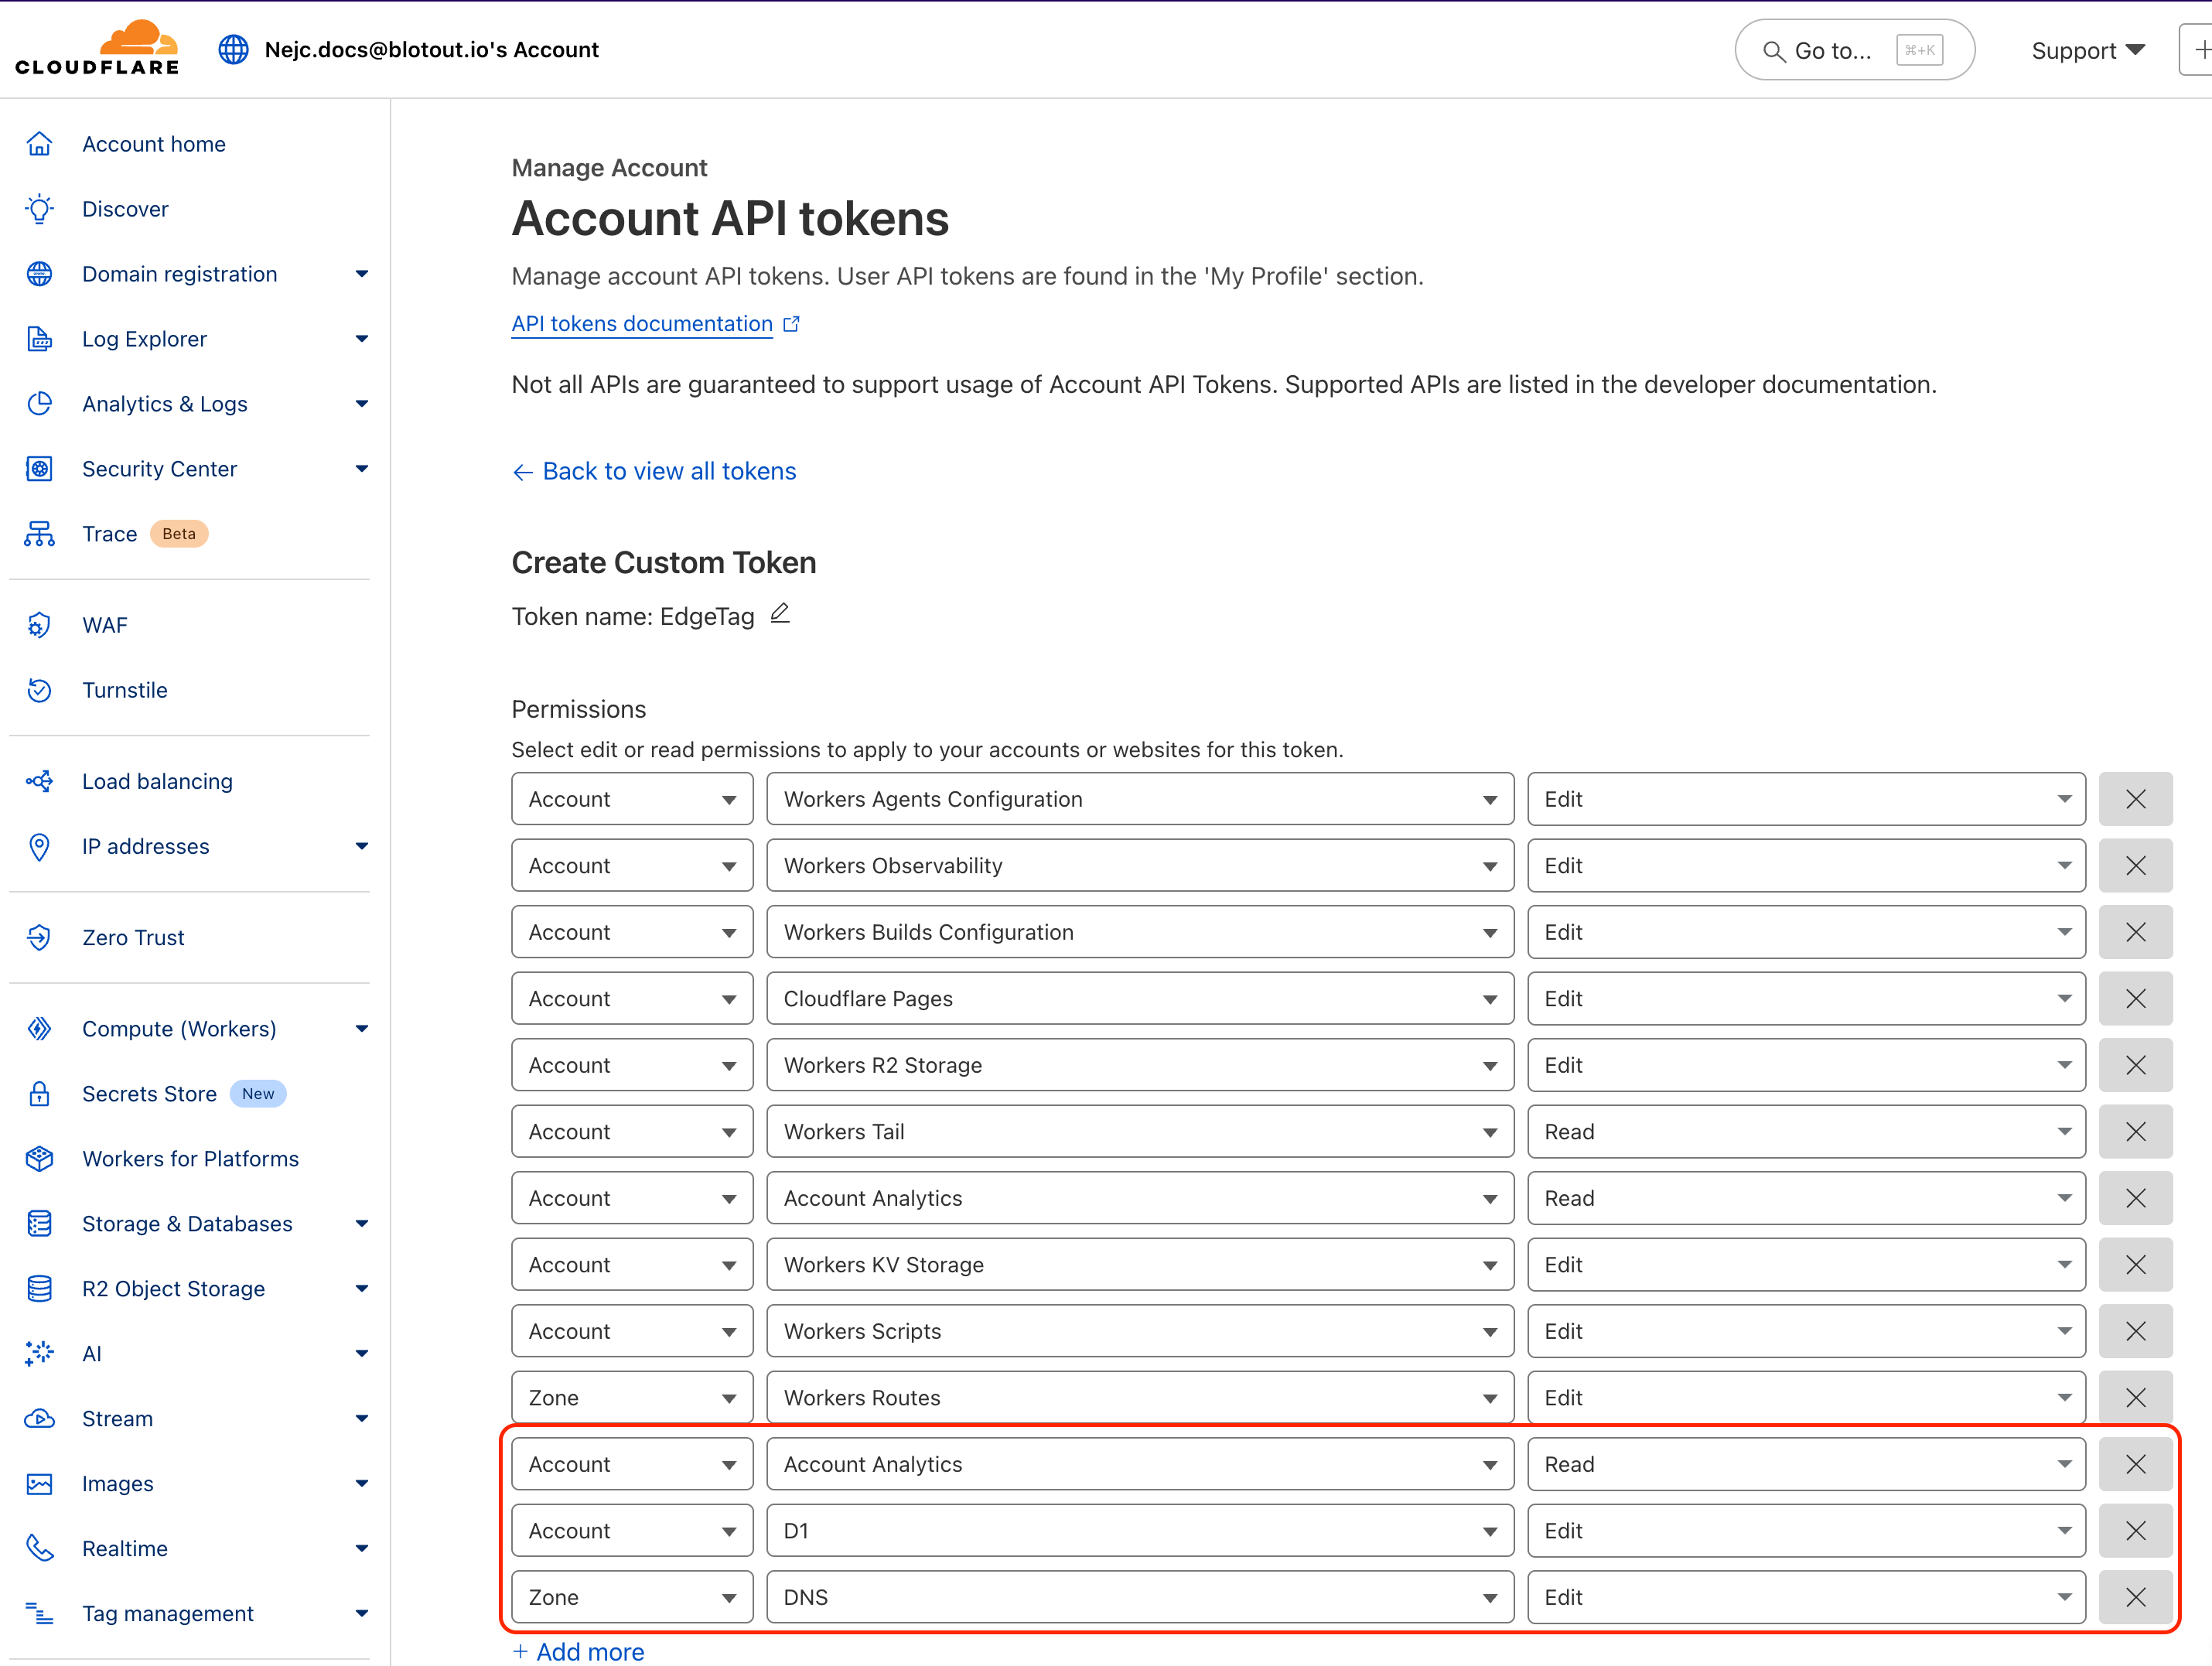Click the Discover lightbulb icon

(x=39, y=209)
